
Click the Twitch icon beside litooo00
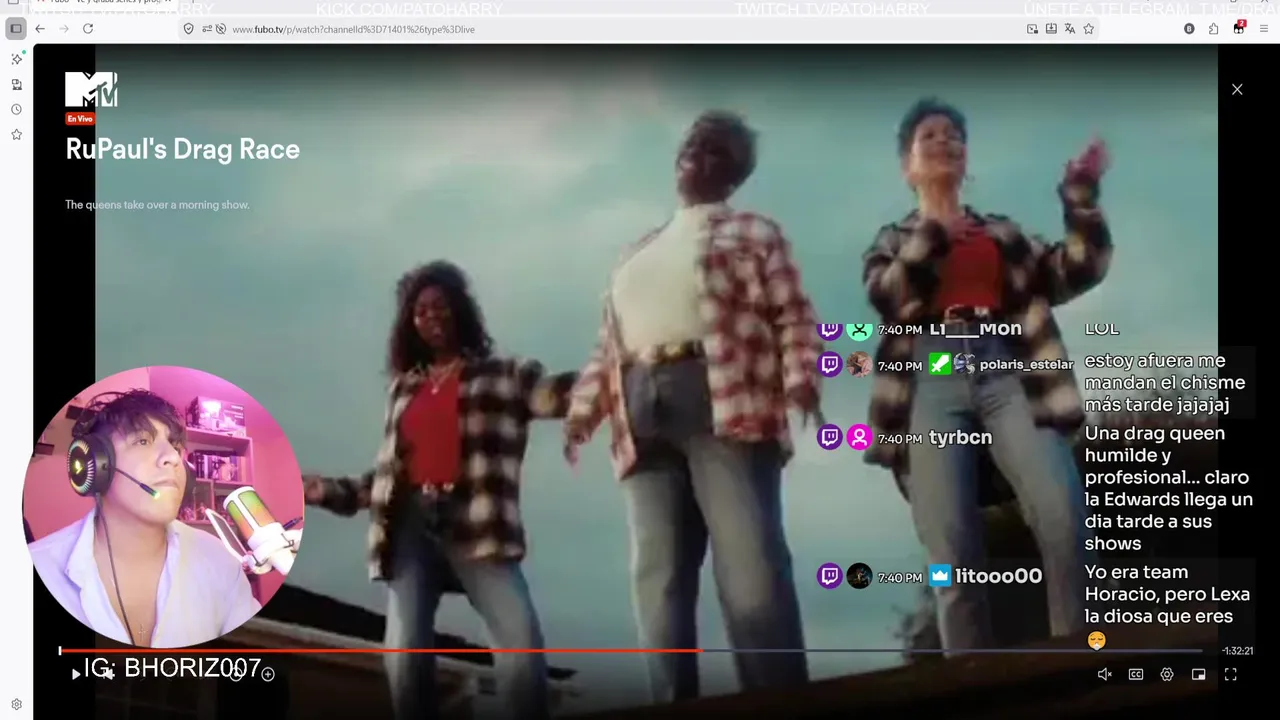pos(830,576)
